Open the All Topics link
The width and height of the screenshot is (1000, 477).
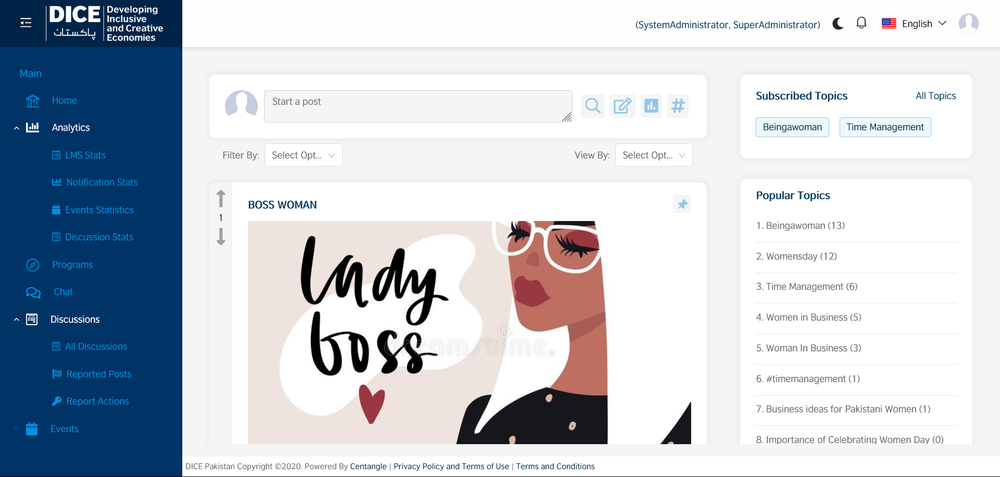(936, 96)
